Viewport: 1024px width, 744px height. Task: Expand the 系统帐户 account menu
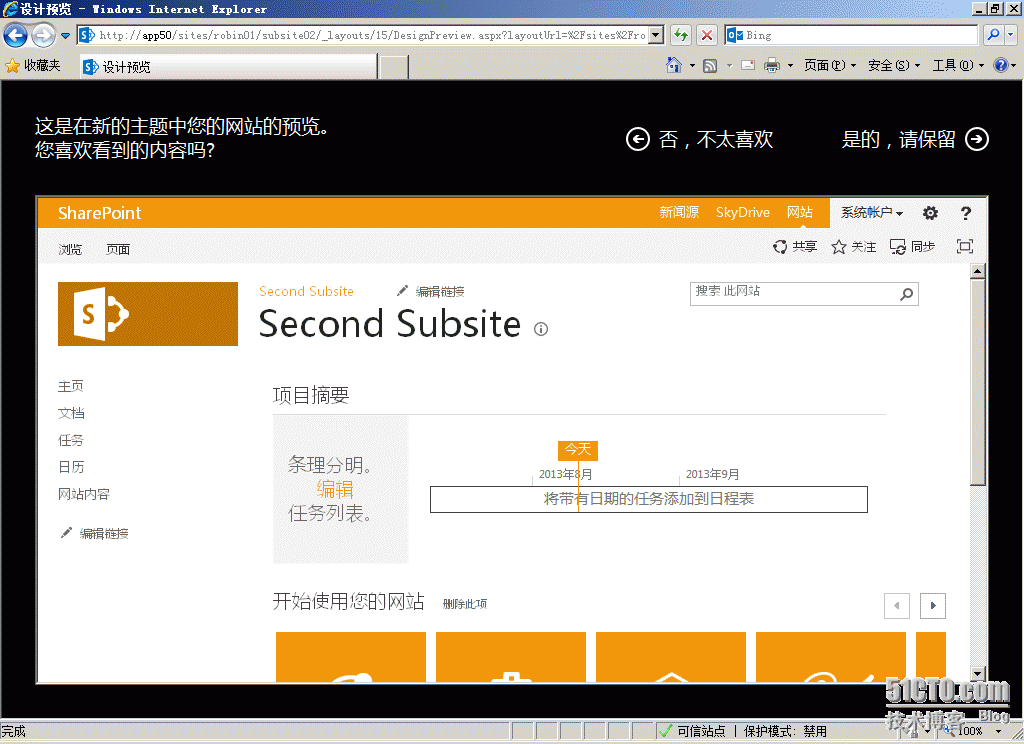[x=871, y=212]
